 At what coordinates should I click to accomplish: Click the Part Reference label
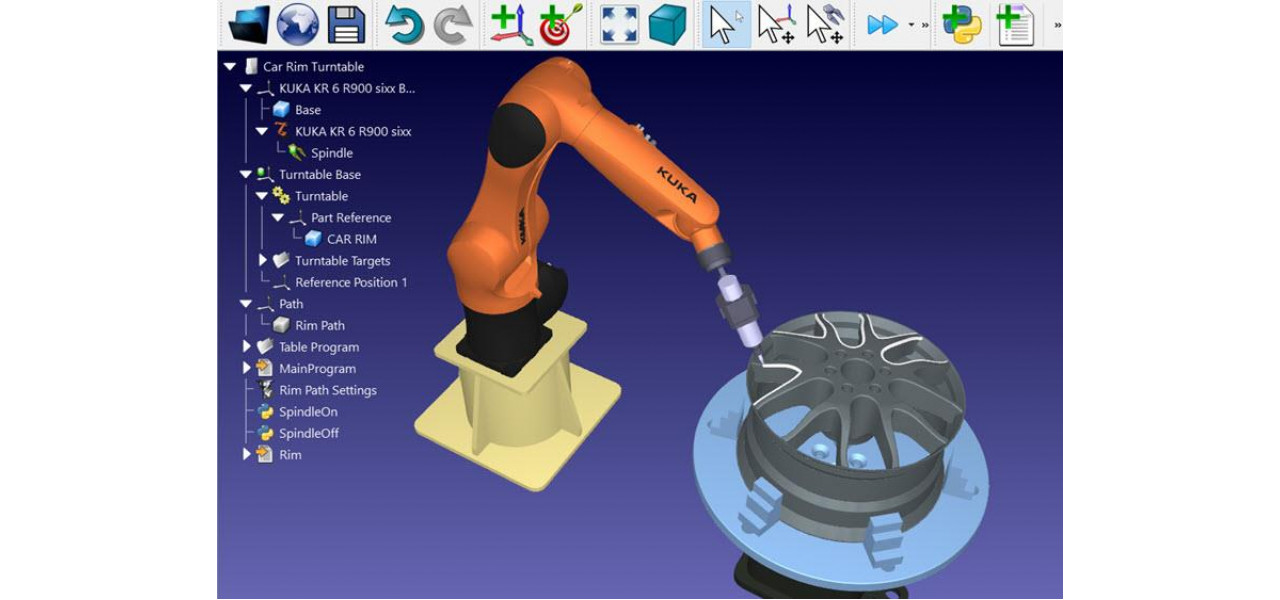[351, 218]
